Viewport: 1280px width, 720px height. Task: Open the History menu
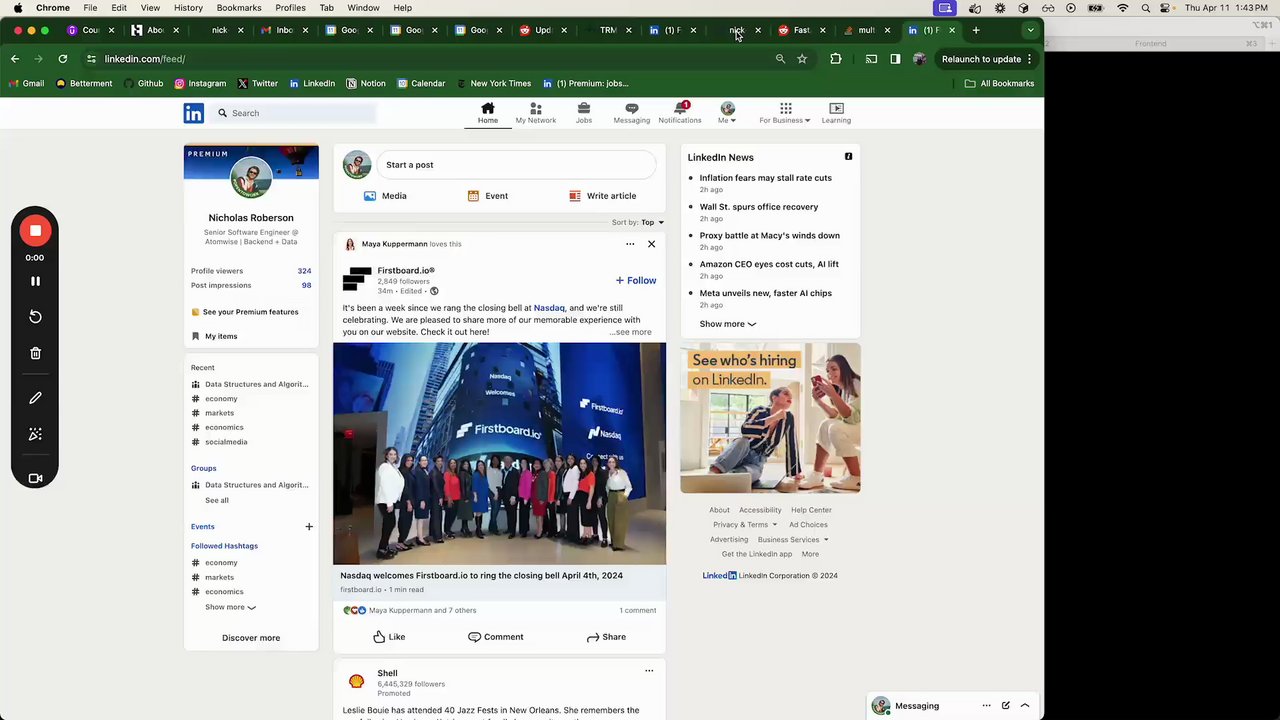pos(188,8)
